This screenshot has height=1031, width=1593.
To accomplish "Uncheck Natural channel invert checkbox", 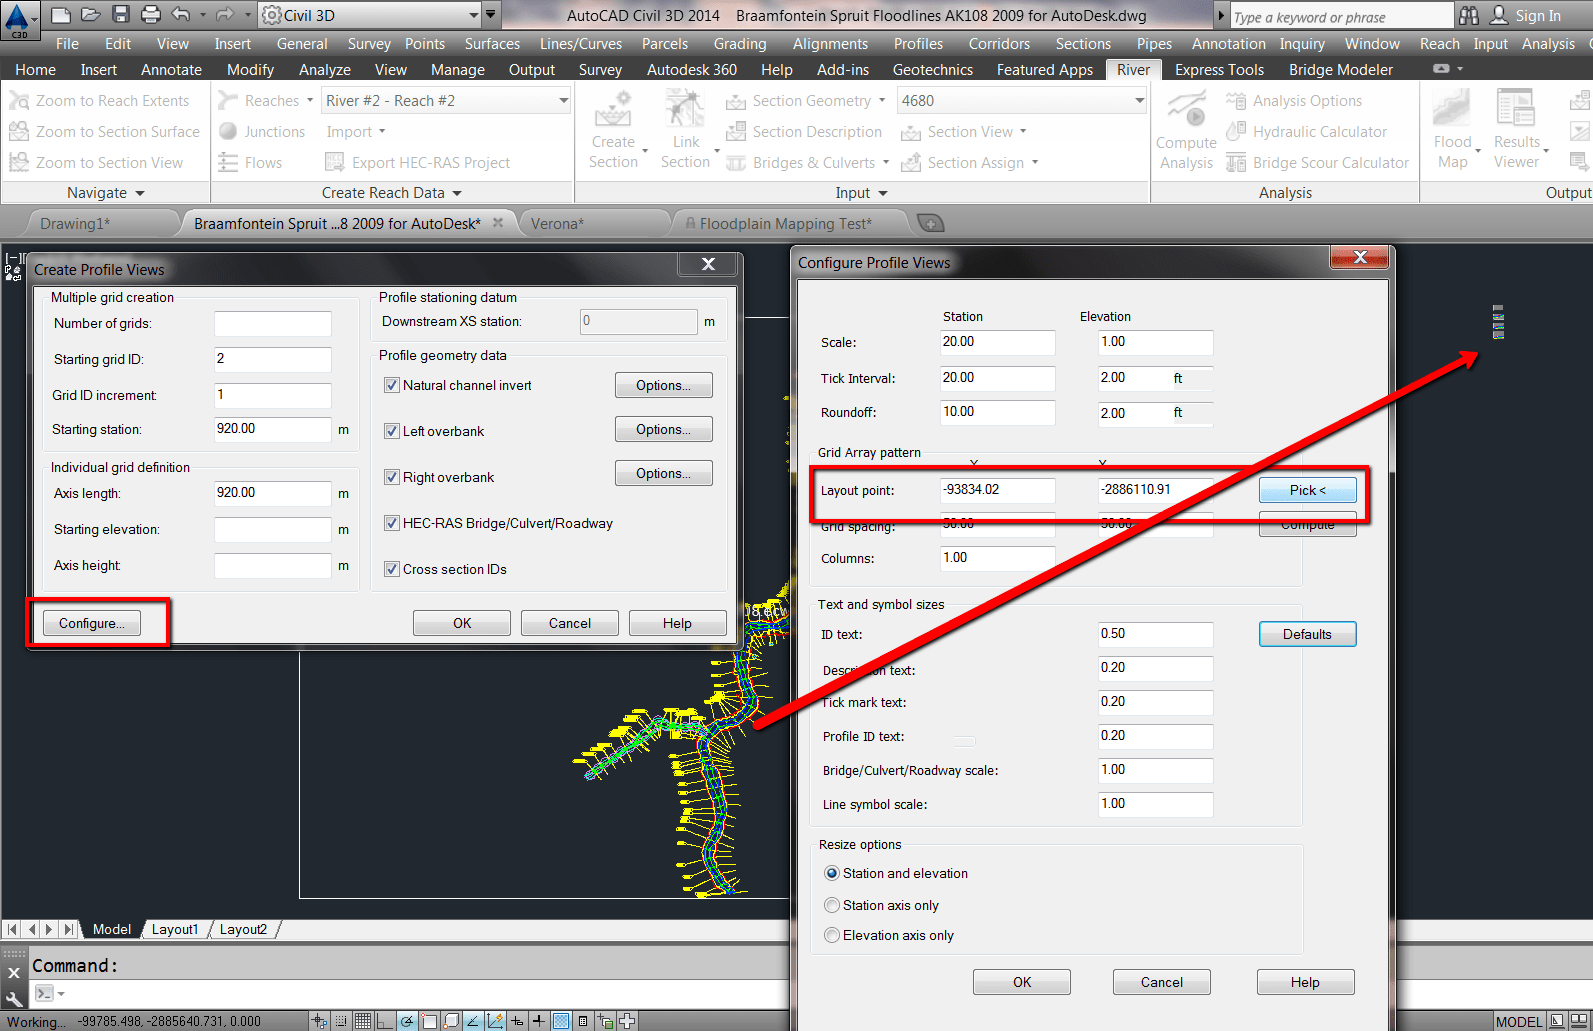I will click(x=392, y=385).
